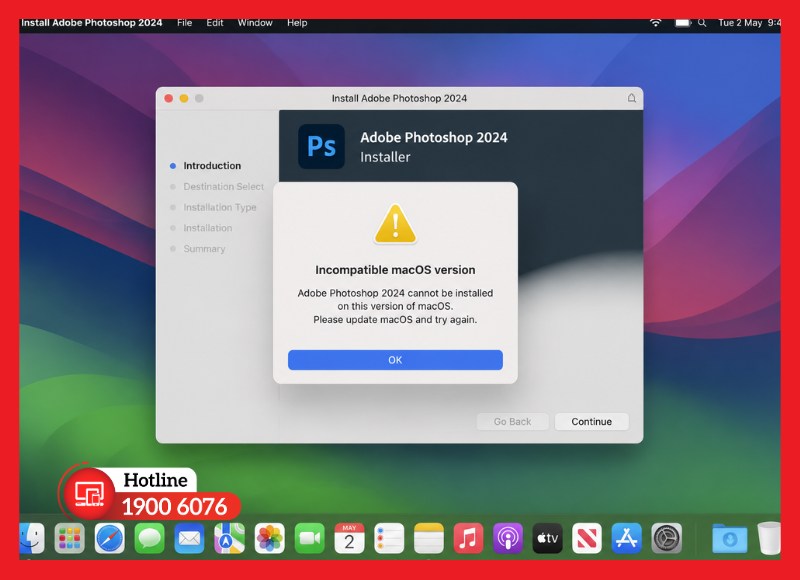Open Messages from the Dock
The width and height of the screenshot is (800, 580).
(x=149, y=538)
